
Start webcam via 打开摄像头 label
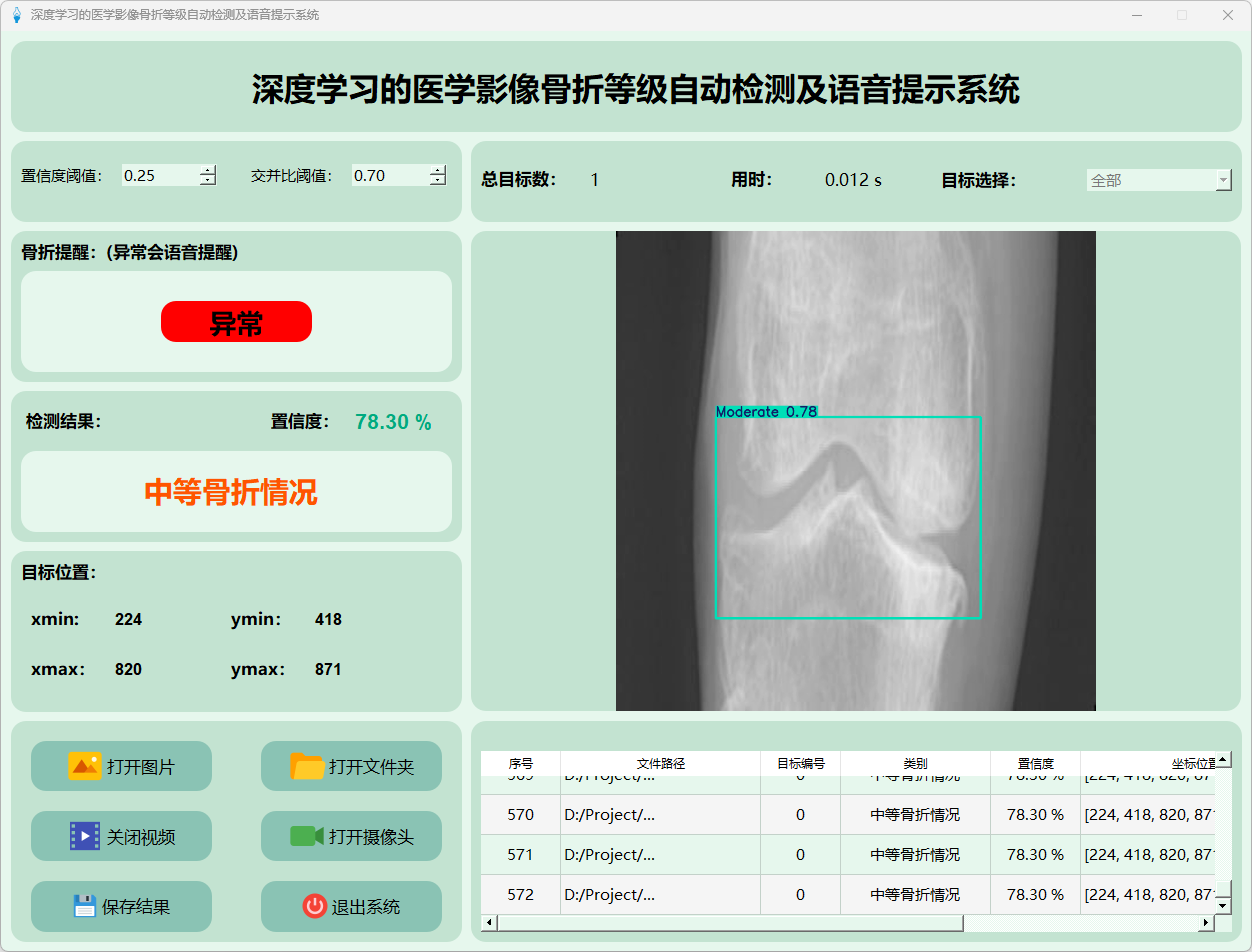point(371,837)
